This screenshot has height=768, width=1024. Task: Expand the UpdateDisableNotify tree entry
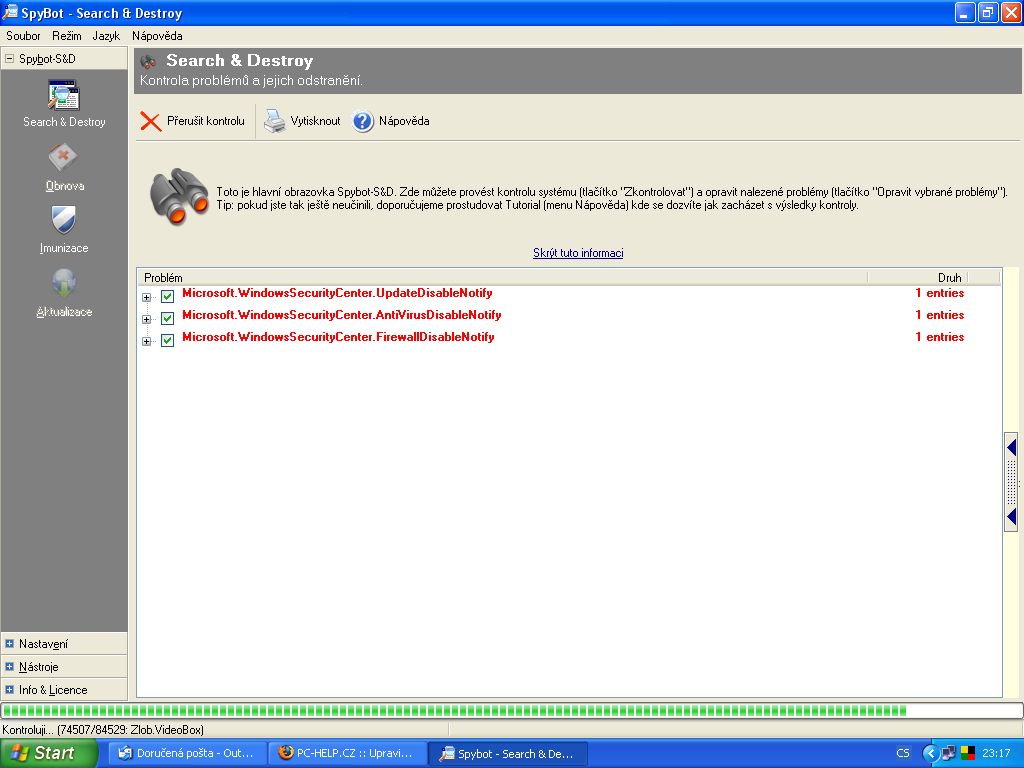tap(146, 297)
